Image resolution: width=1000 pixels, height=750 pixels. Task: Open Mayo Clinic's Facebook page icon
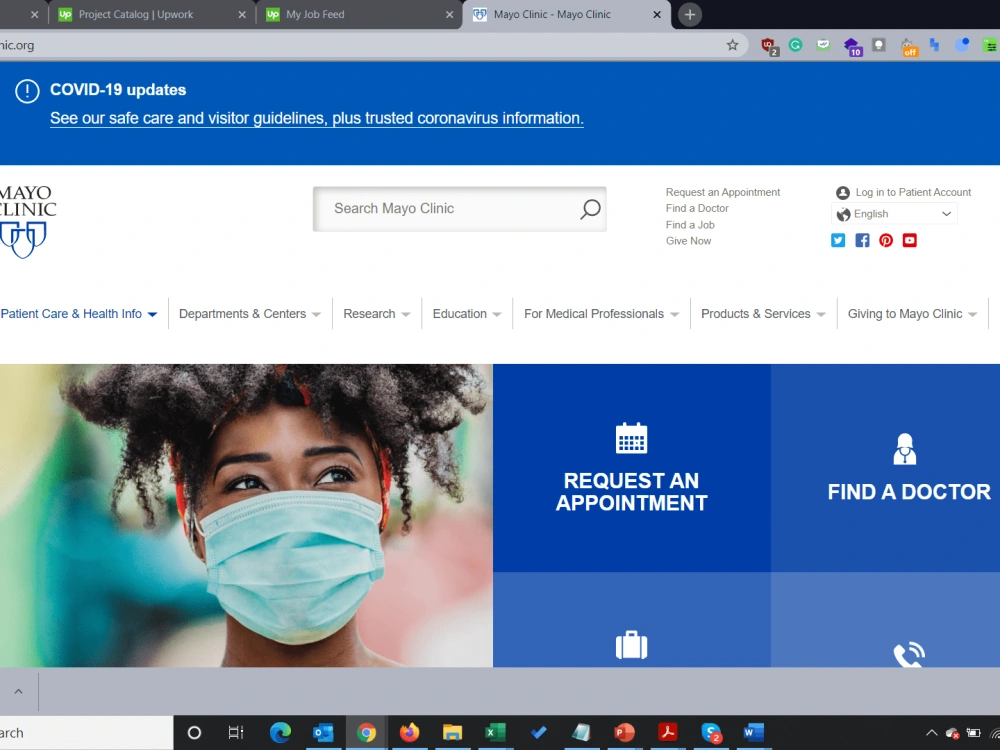[862, 240]
